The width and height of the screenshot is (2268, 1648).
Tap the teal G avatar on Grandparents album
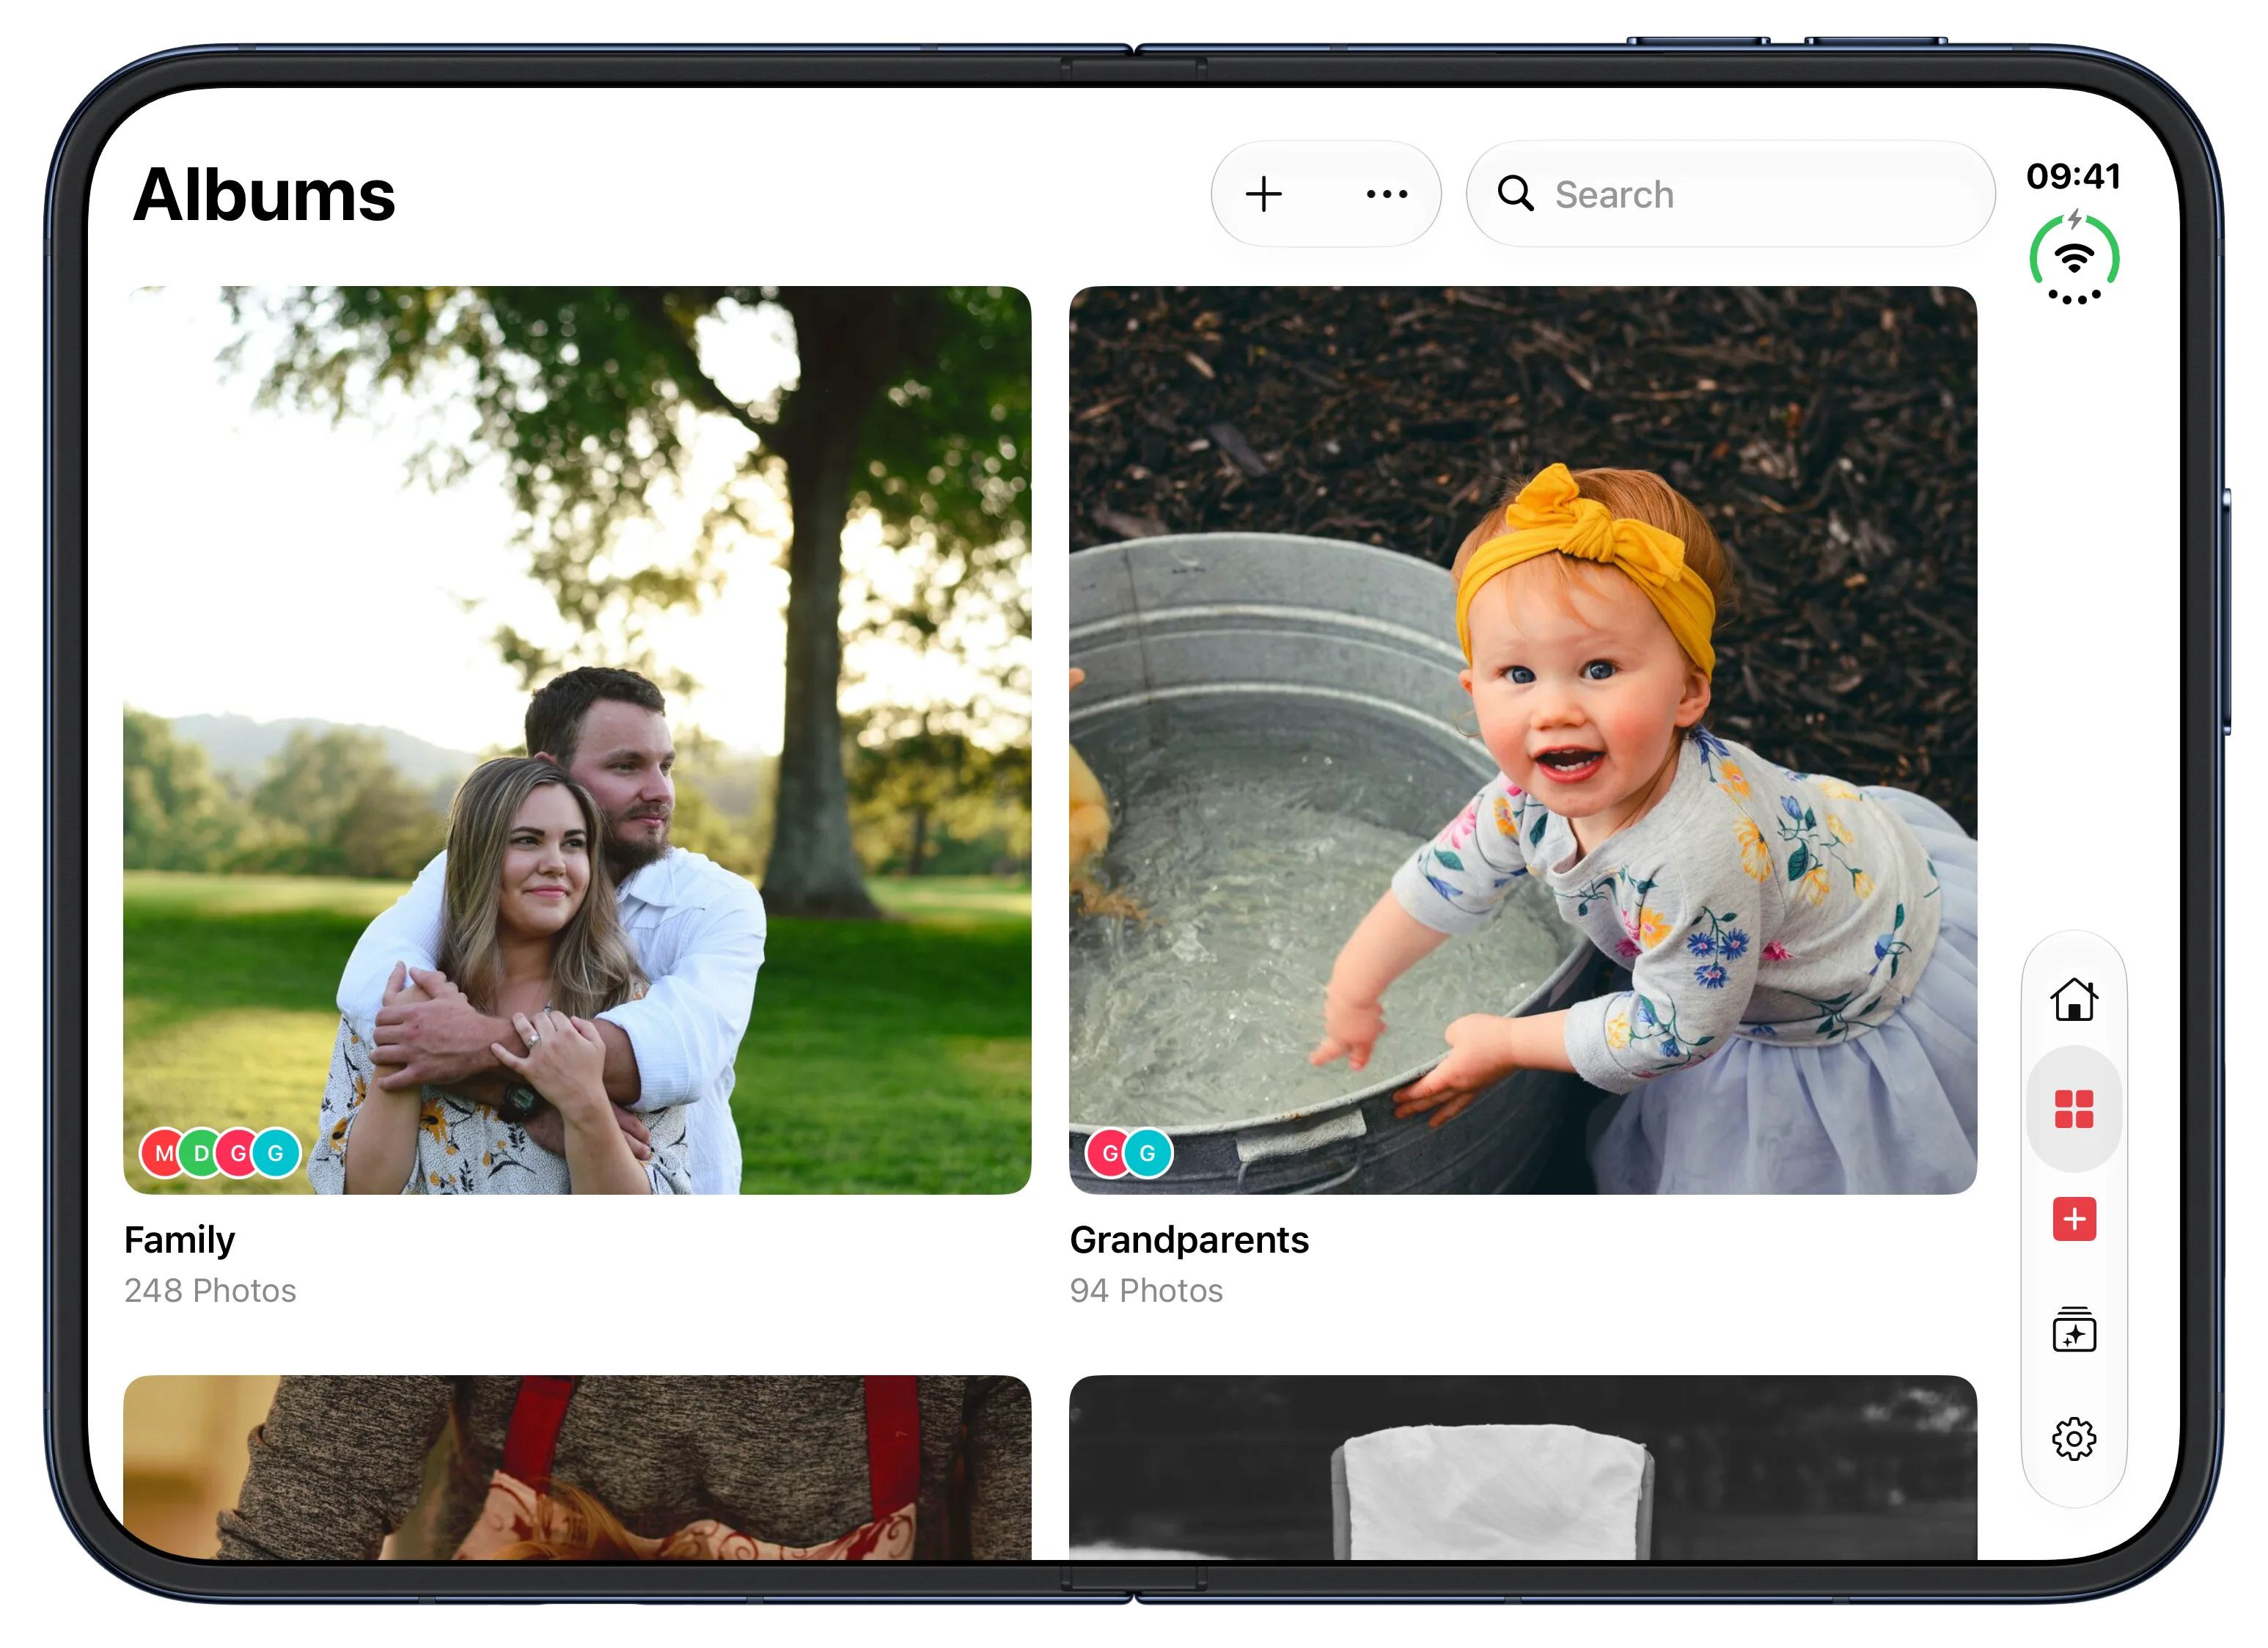pos(1147,1153)
